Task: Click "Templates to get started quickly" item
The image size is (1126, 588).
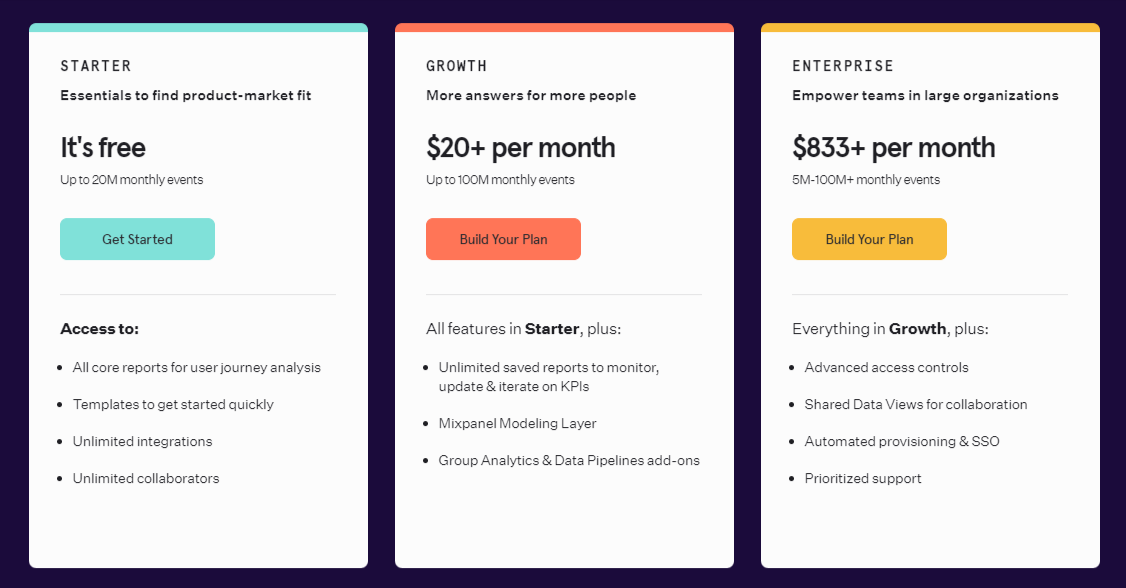Action: [173, 404]
